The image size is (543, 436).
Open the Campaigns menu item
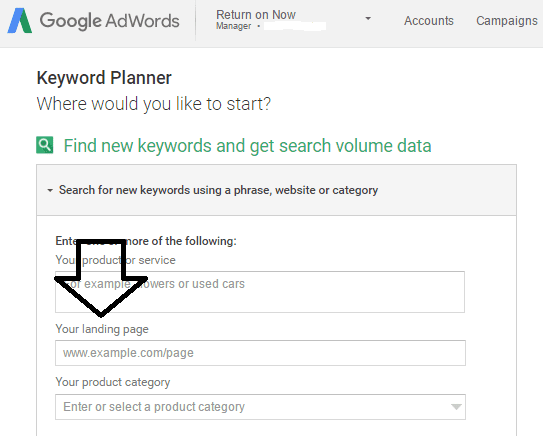point(507,21)
